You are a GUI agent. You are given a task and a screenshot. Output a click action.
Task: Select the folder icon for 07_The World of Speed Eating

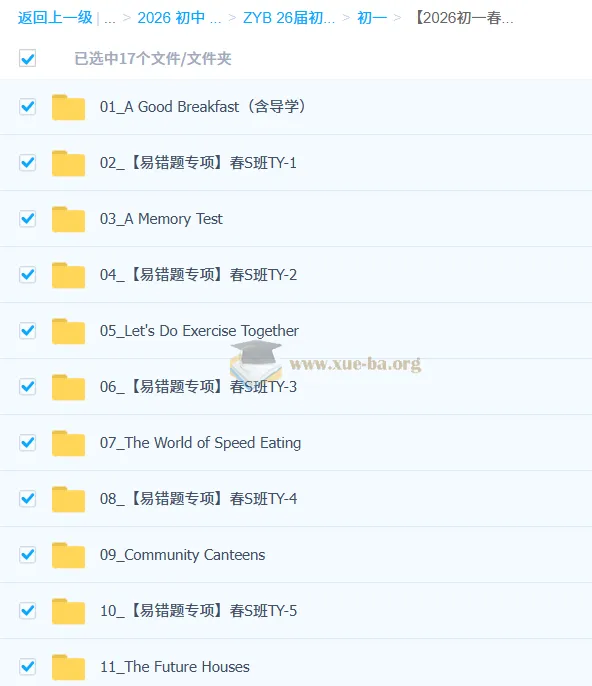(68, 443)
